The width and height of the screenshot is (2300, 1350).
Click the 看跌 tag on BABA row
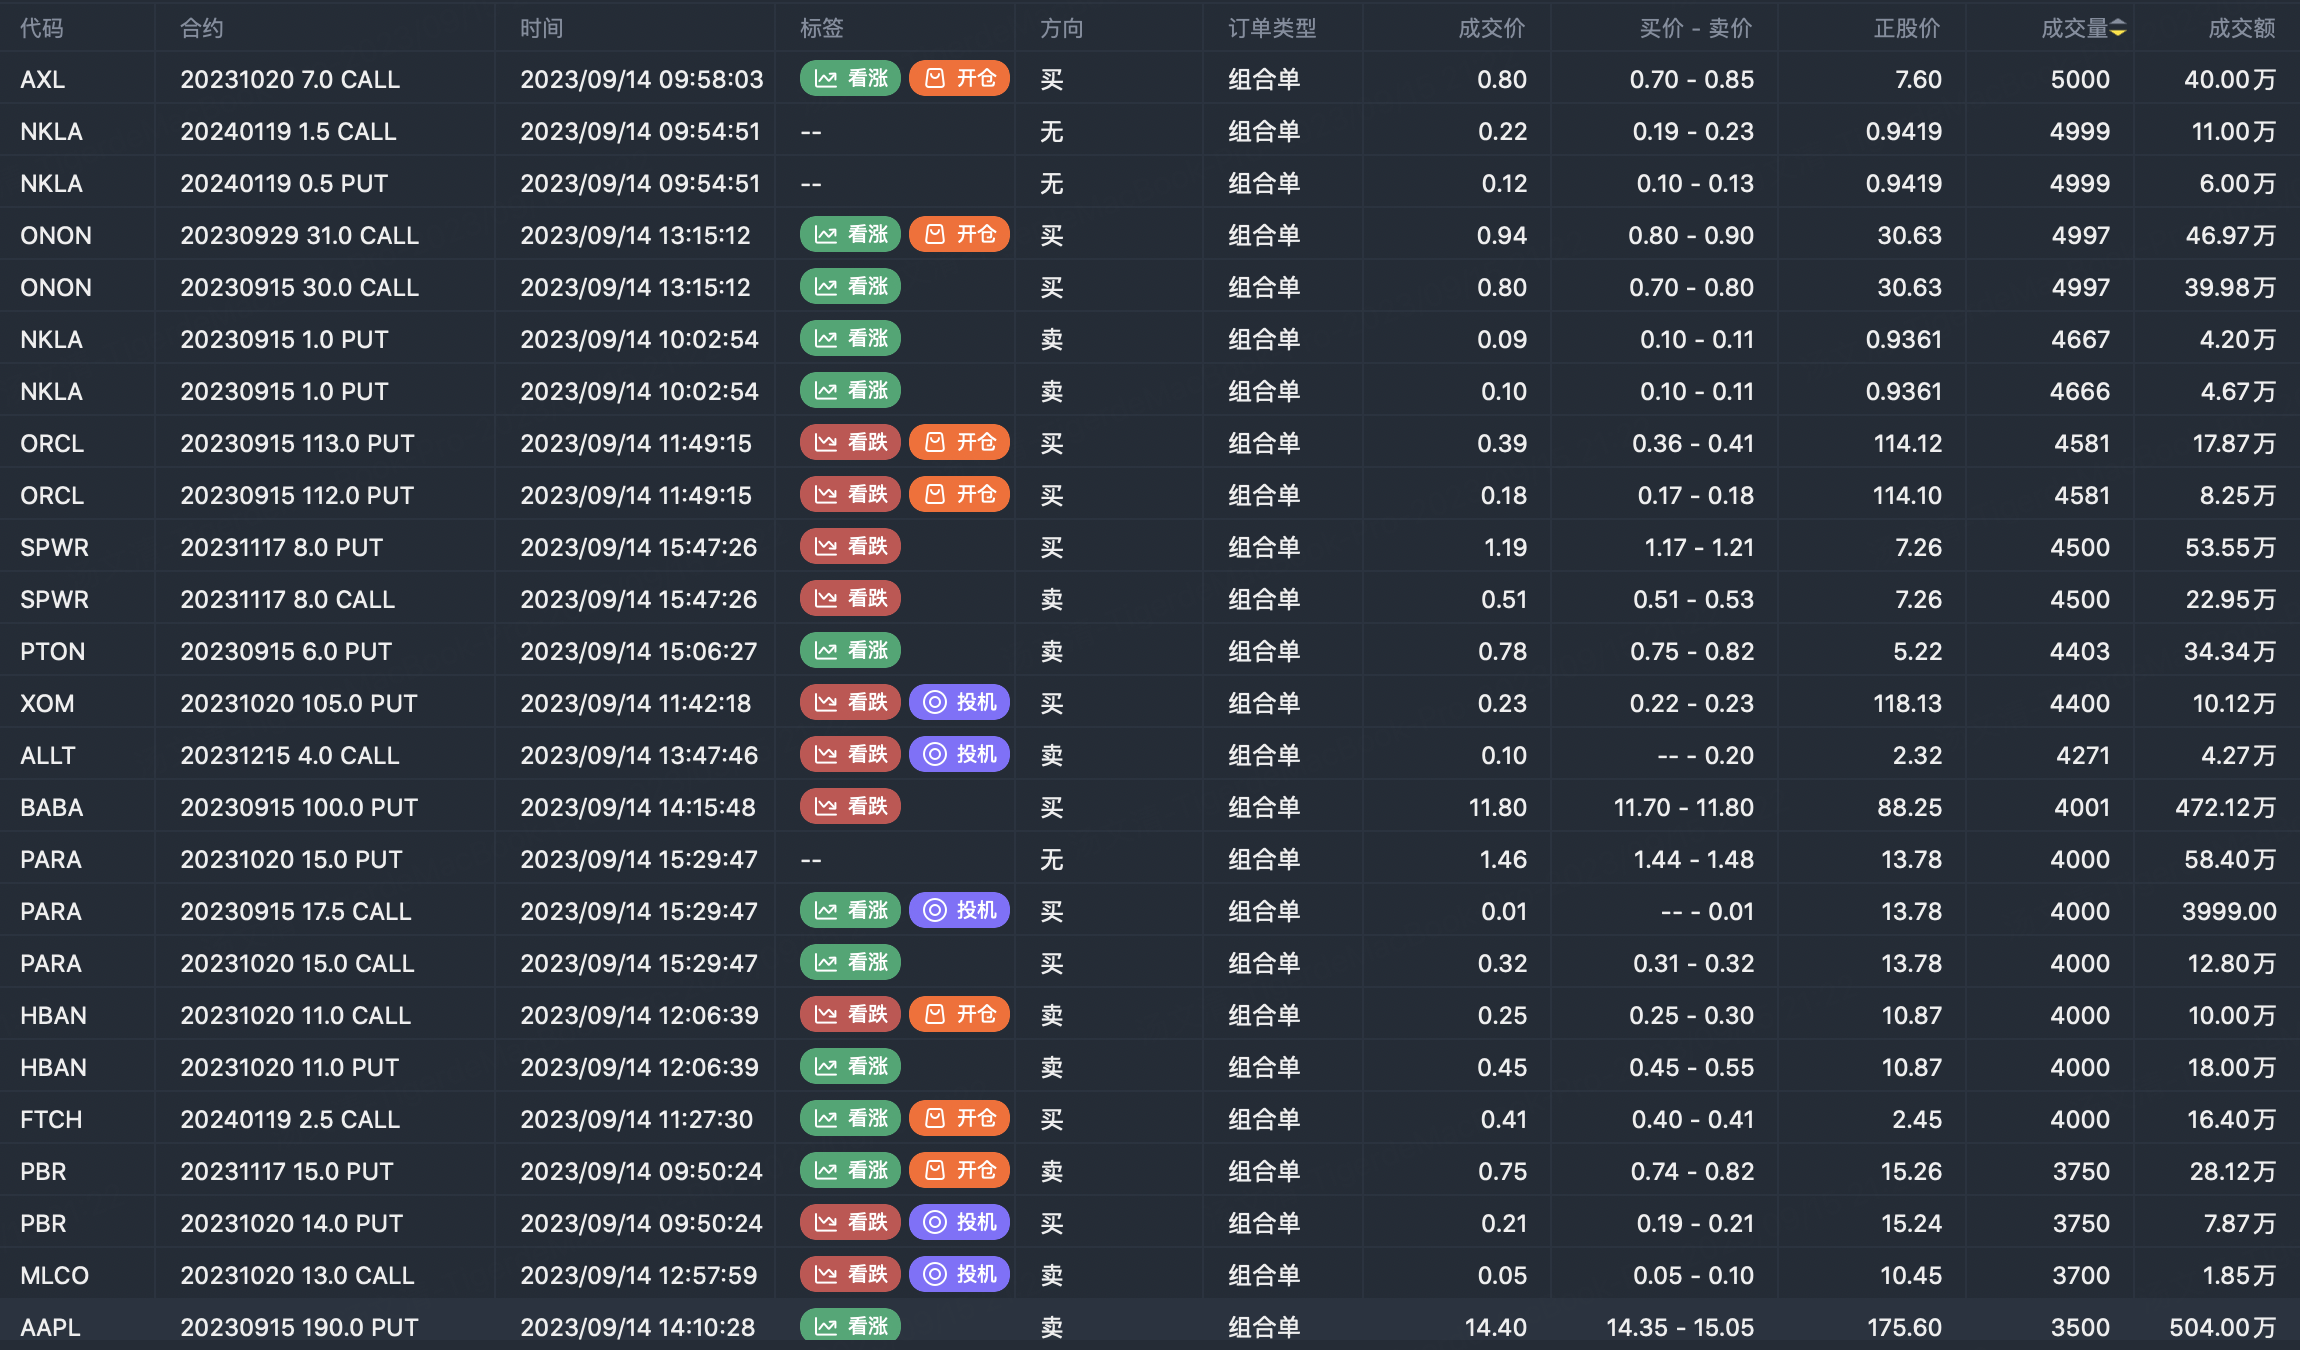coord(850,806)
